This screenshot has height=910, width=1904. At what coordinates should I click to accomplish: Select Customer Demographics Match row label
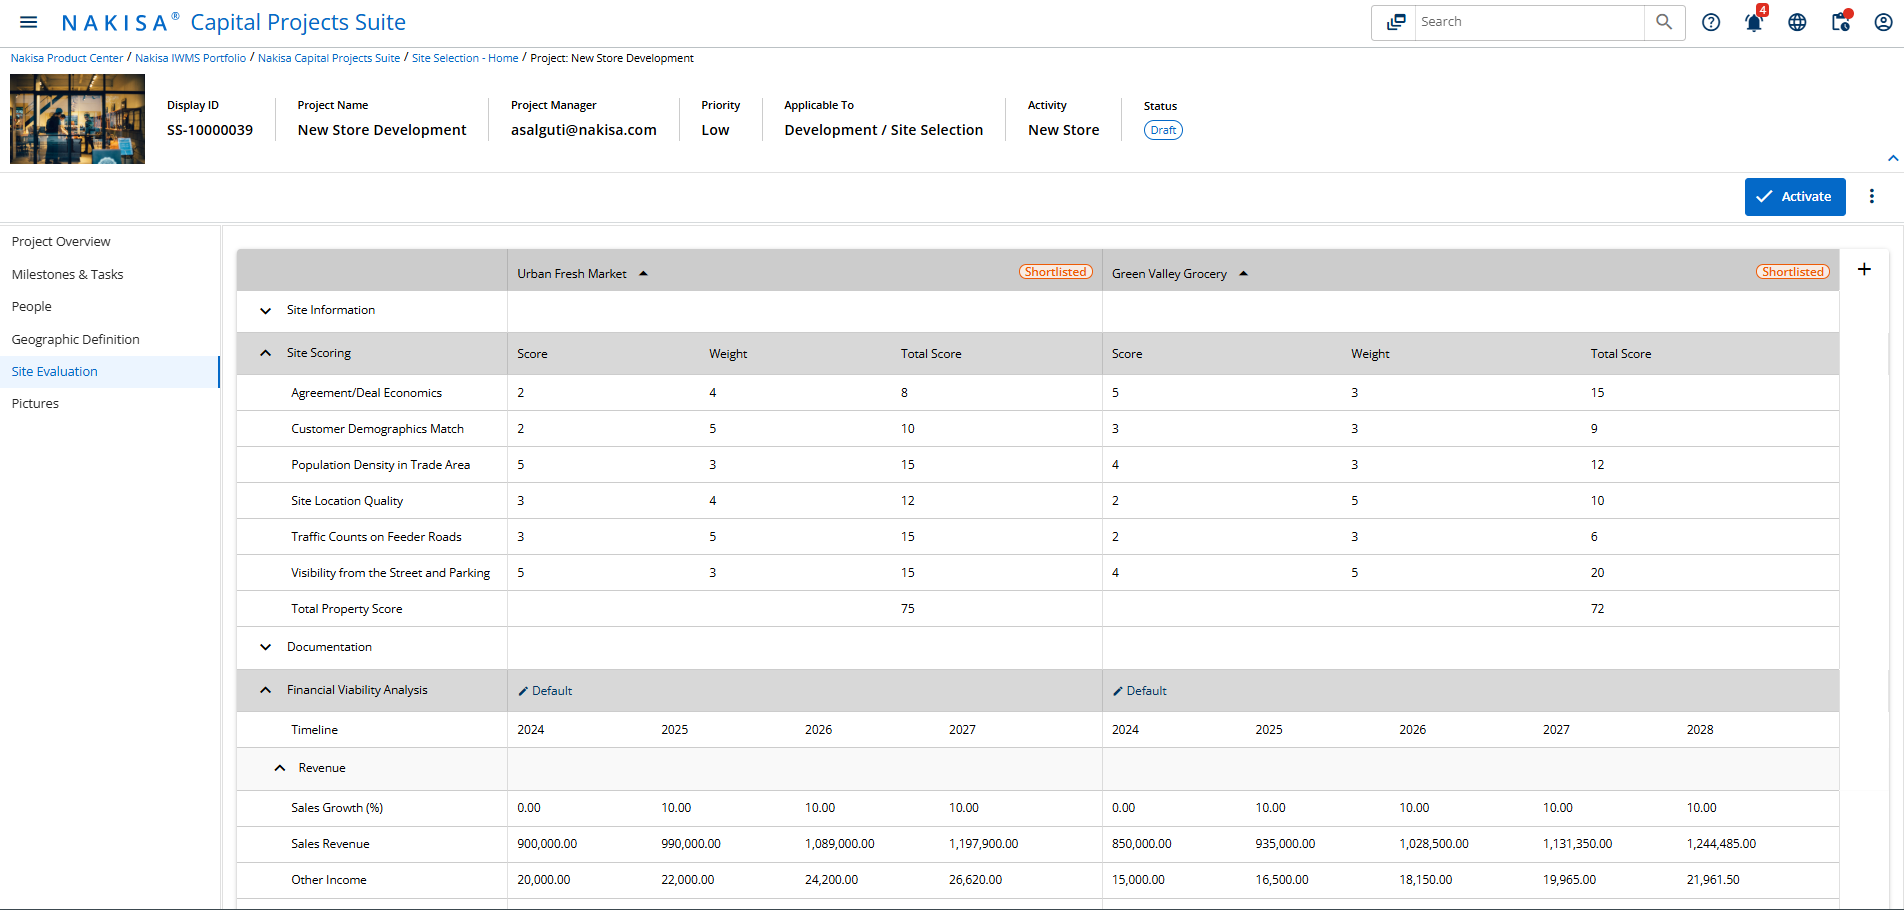pos(377,429)
